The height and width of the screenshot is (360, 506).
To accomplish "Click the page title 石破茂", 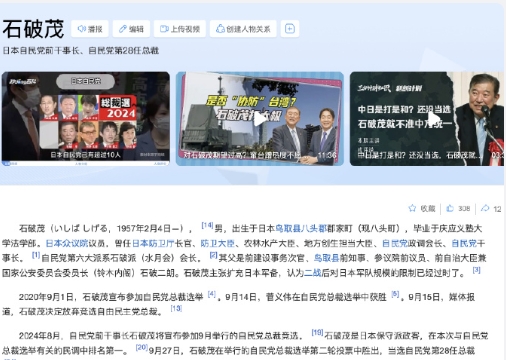I will click(33, 29).
